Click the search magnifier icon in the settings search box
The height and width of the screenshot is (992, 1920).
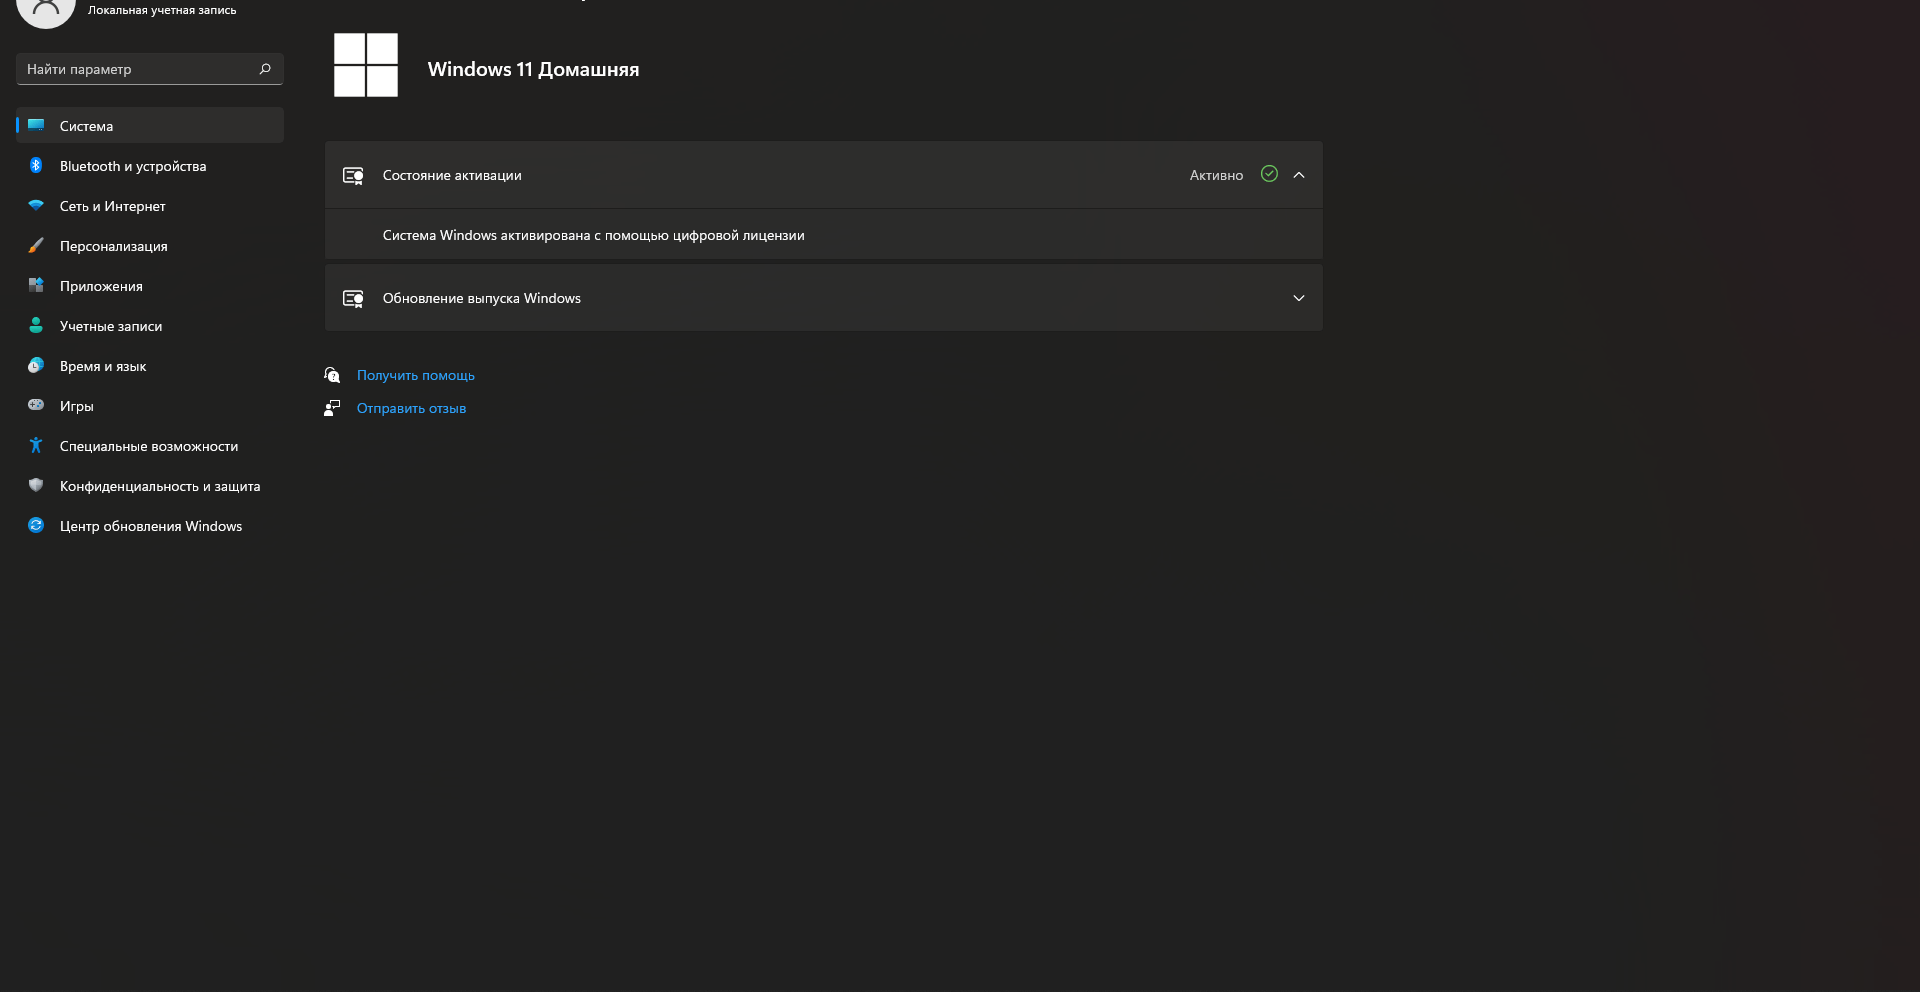tap(265, 69)
